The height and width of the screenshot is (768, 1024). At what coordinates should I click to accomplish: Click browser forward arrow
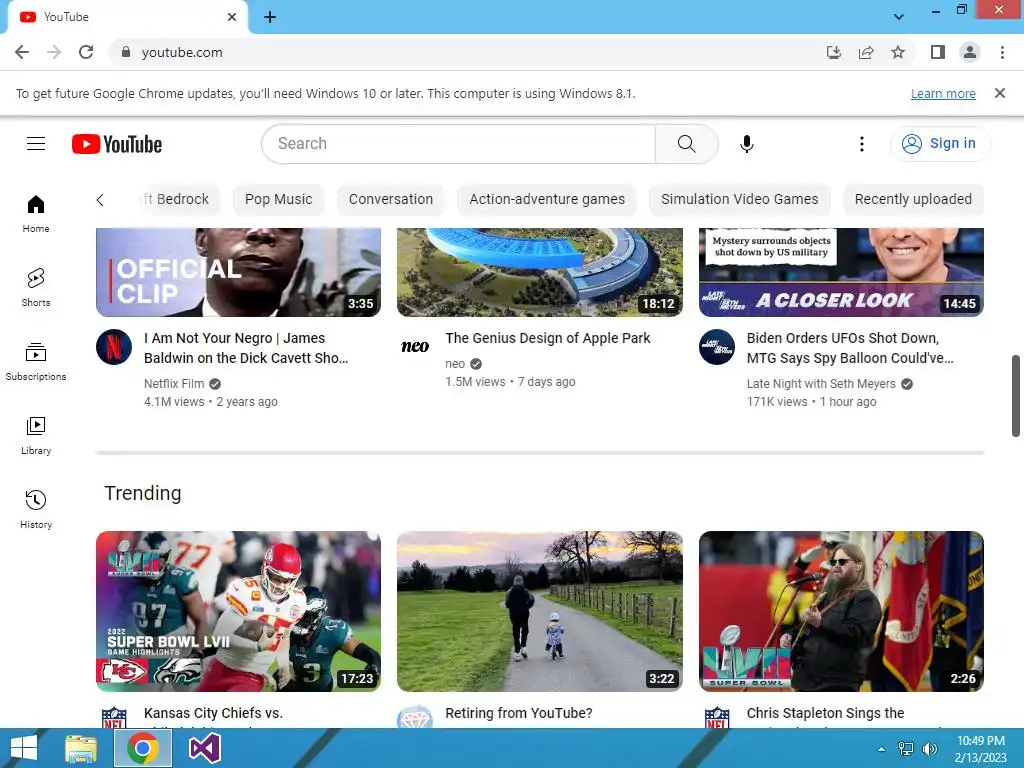point(54,52)
